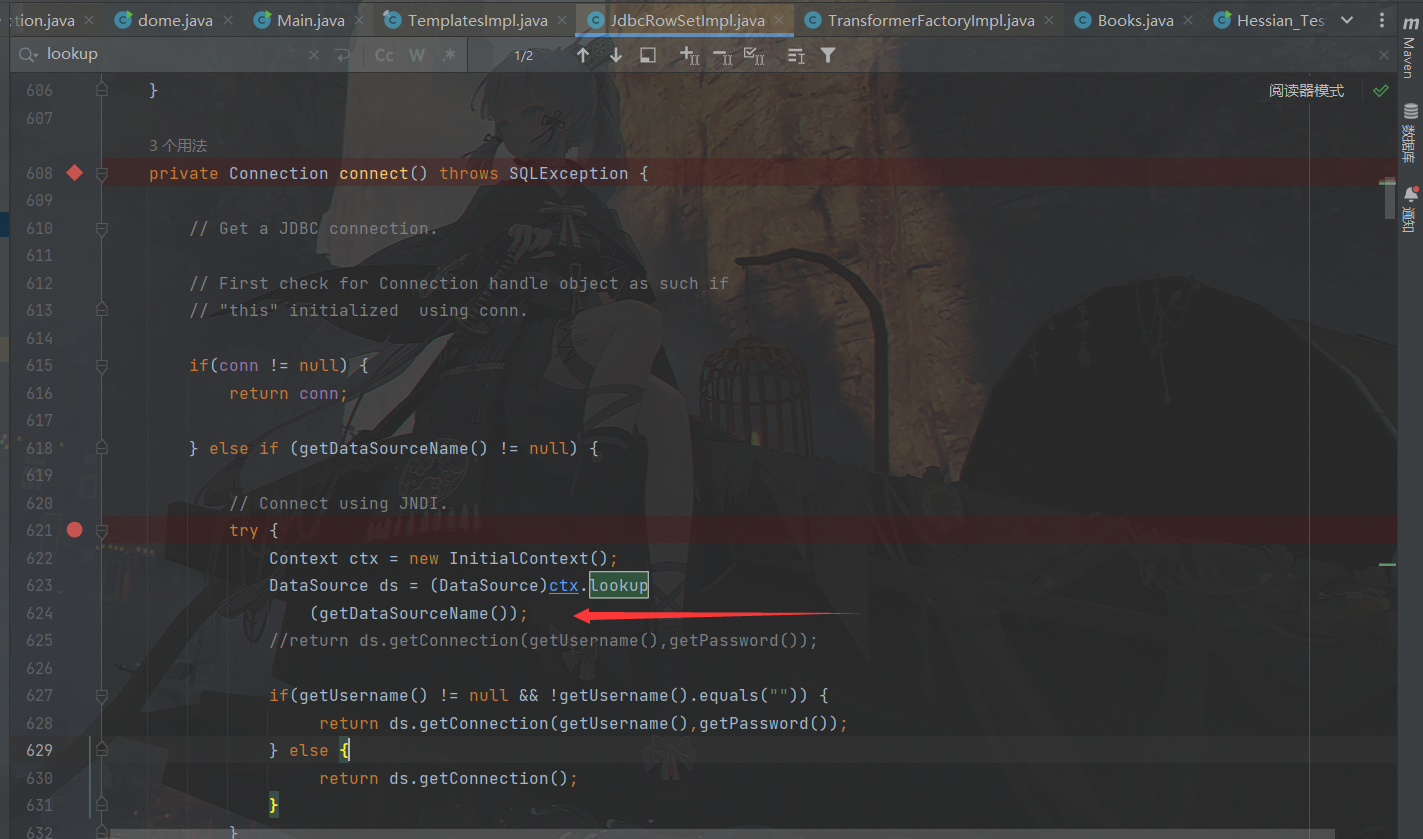1423x839 pixels.
Task: Add selection for next occurrence
Action: click(690, 56)
